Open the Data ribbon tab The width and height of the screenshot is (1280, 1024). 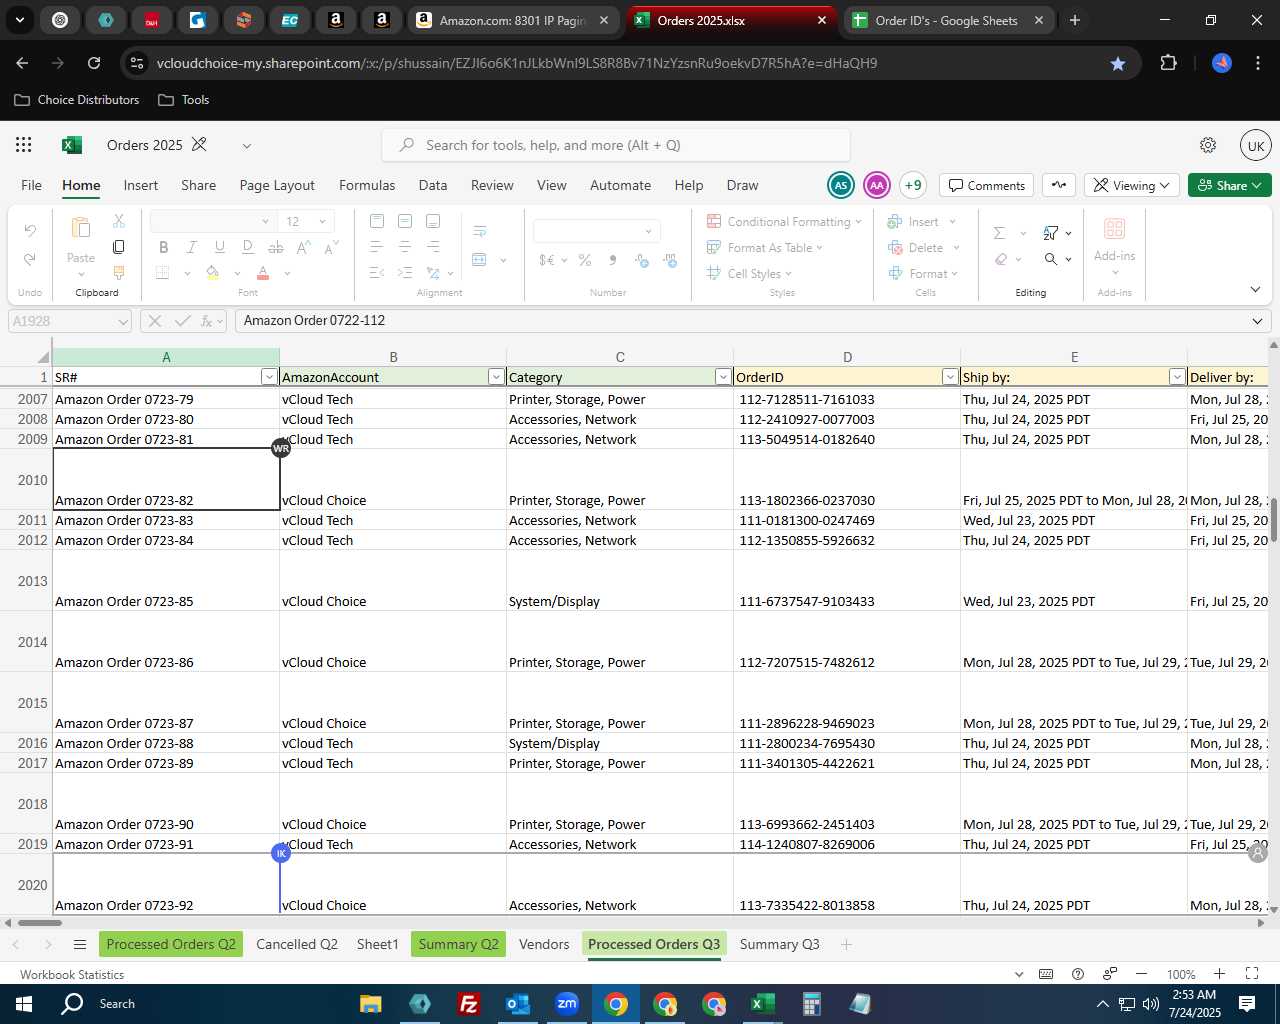pos(433,185)
